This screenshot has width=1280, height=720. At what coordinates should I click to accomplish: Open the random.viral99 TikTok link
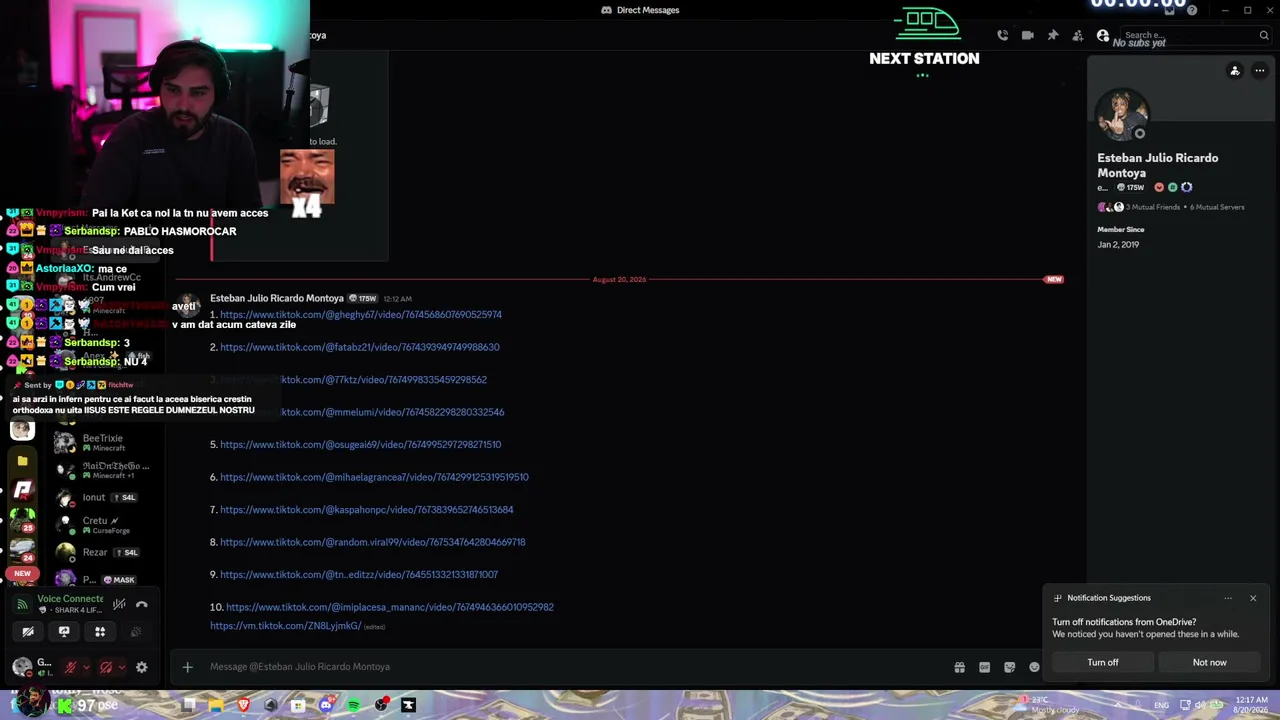(x=373, y=542)
